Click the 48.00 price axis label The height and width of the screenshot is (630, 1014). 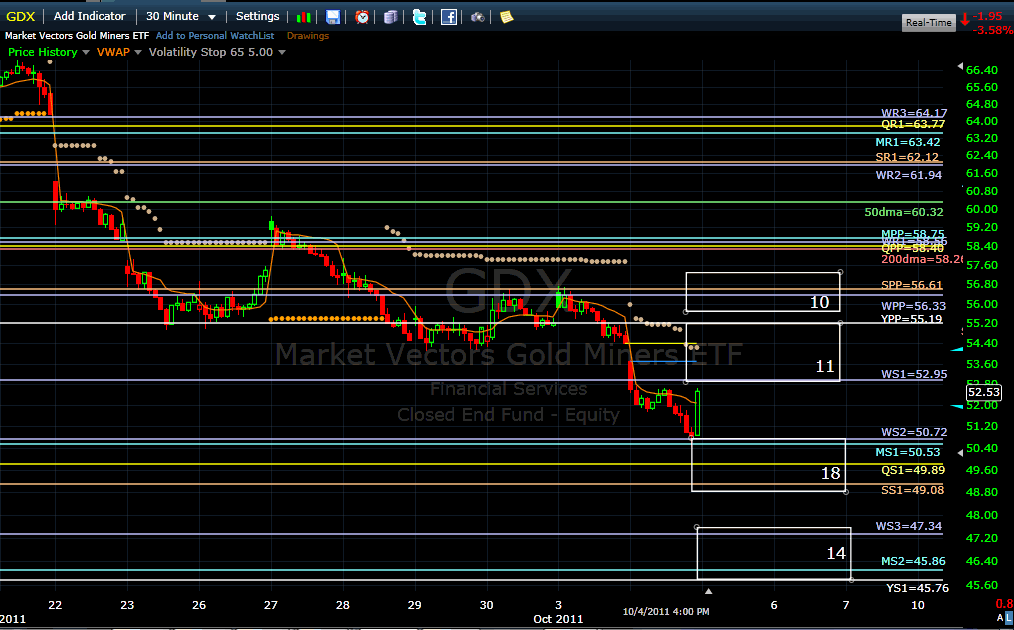click(982, 516)
